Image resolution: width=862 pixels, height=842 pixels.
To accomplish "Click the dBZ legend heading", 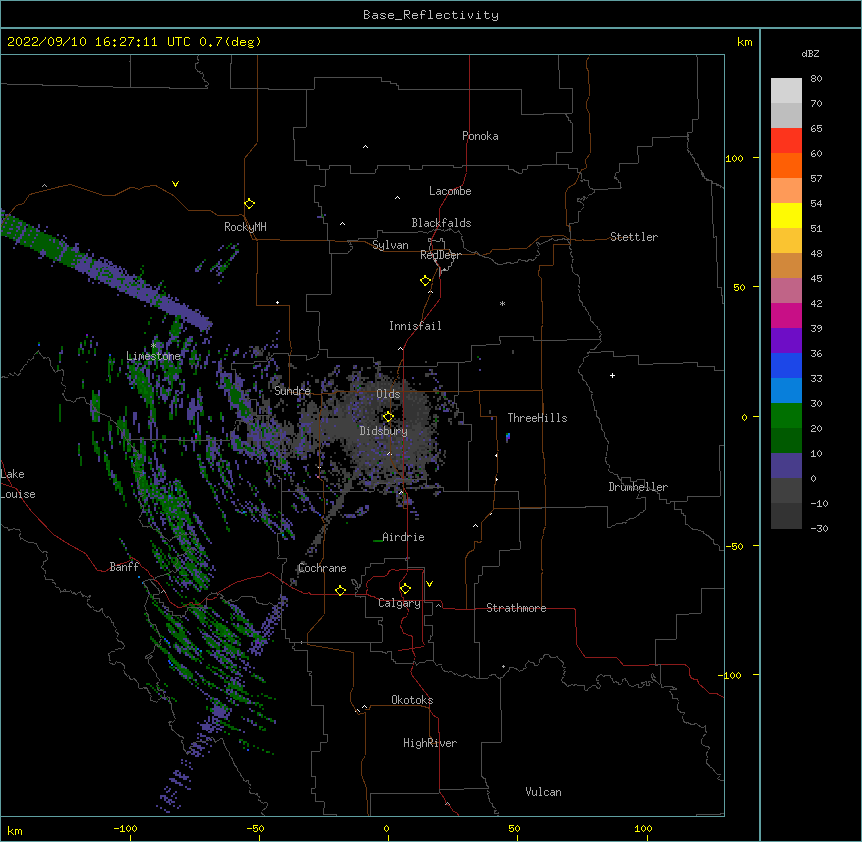I will tap(810, 54).
